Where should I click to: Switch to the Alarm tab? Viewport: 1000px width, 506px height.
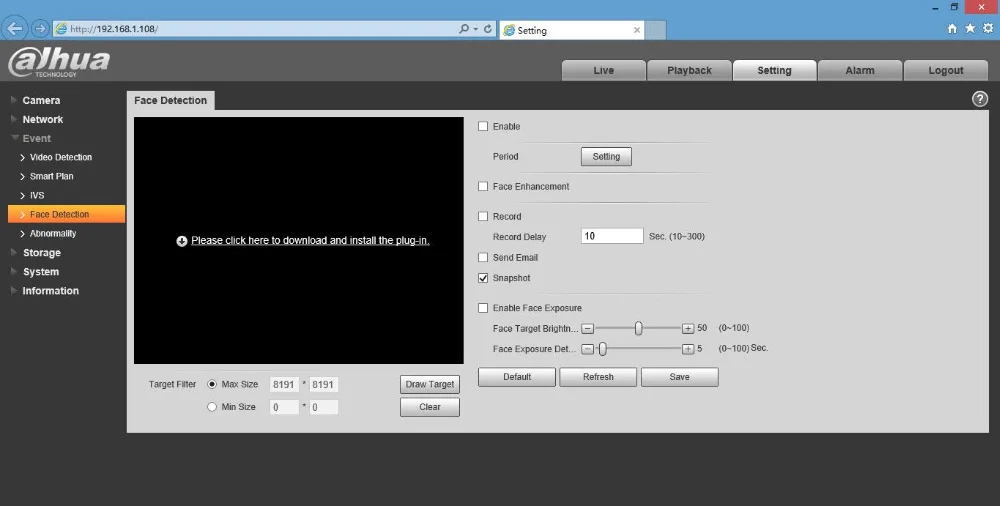tap(860, 70)
